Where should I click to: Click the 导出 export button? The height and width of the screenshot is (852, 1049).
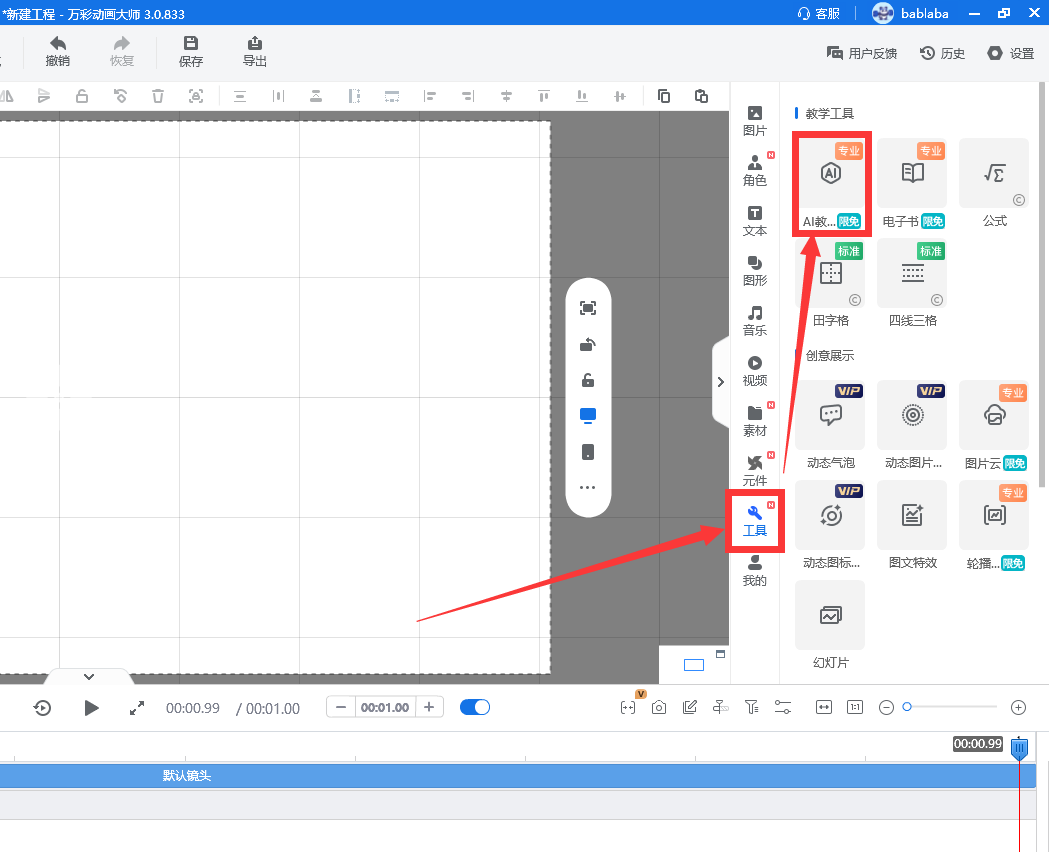(255, 51)
